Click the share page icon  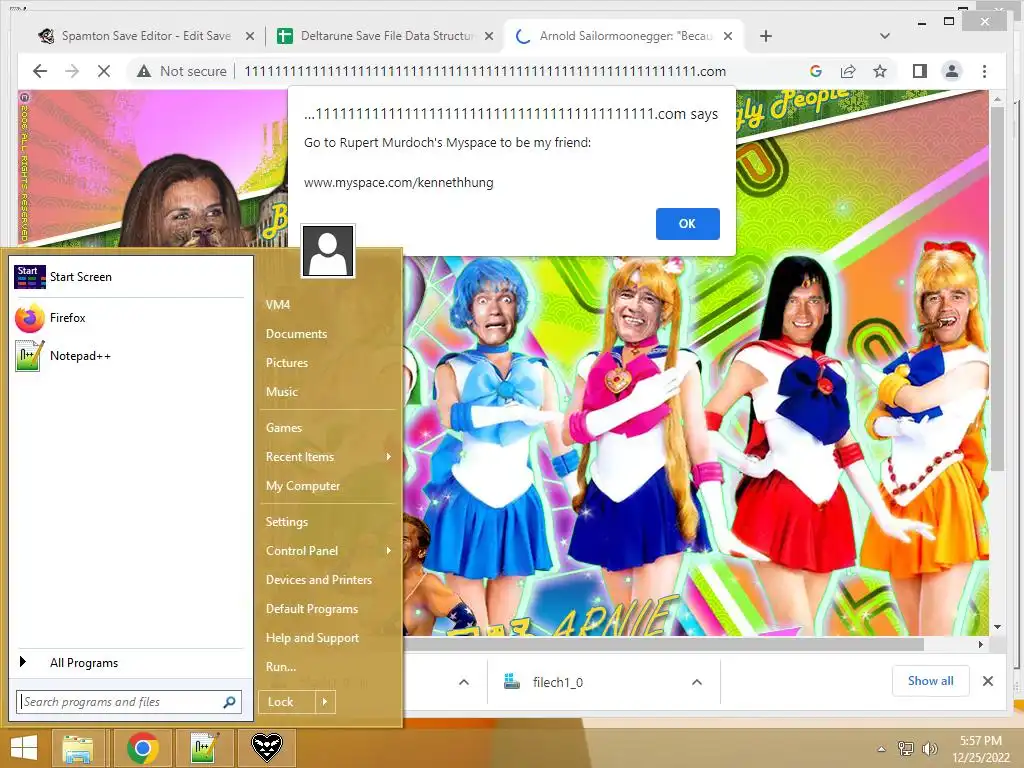(x=848, y=71)
